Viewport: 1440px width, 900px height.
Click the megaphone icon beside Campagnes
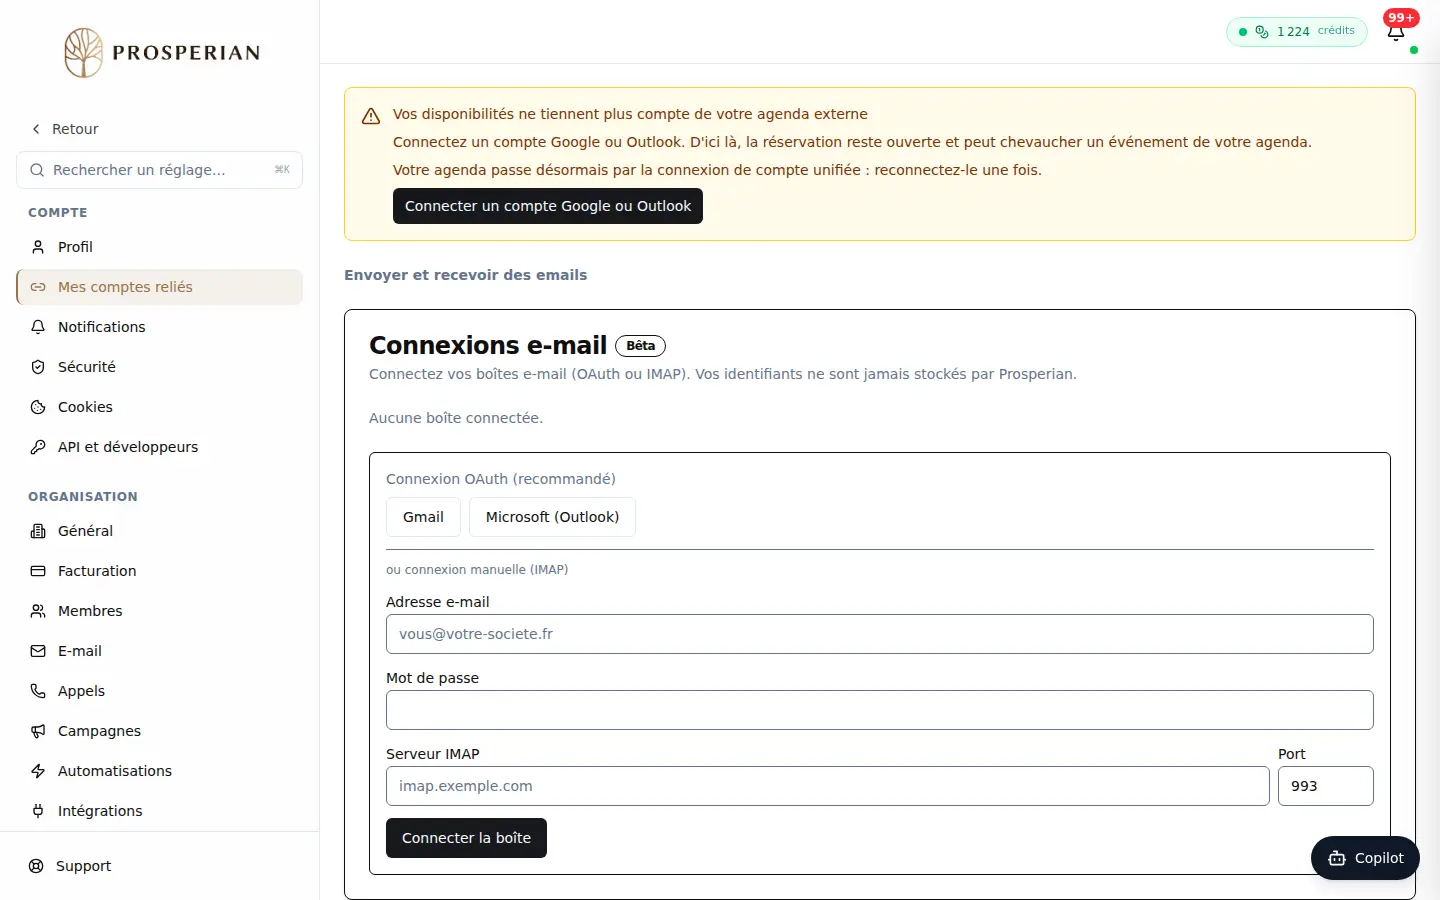click(38, 731)
